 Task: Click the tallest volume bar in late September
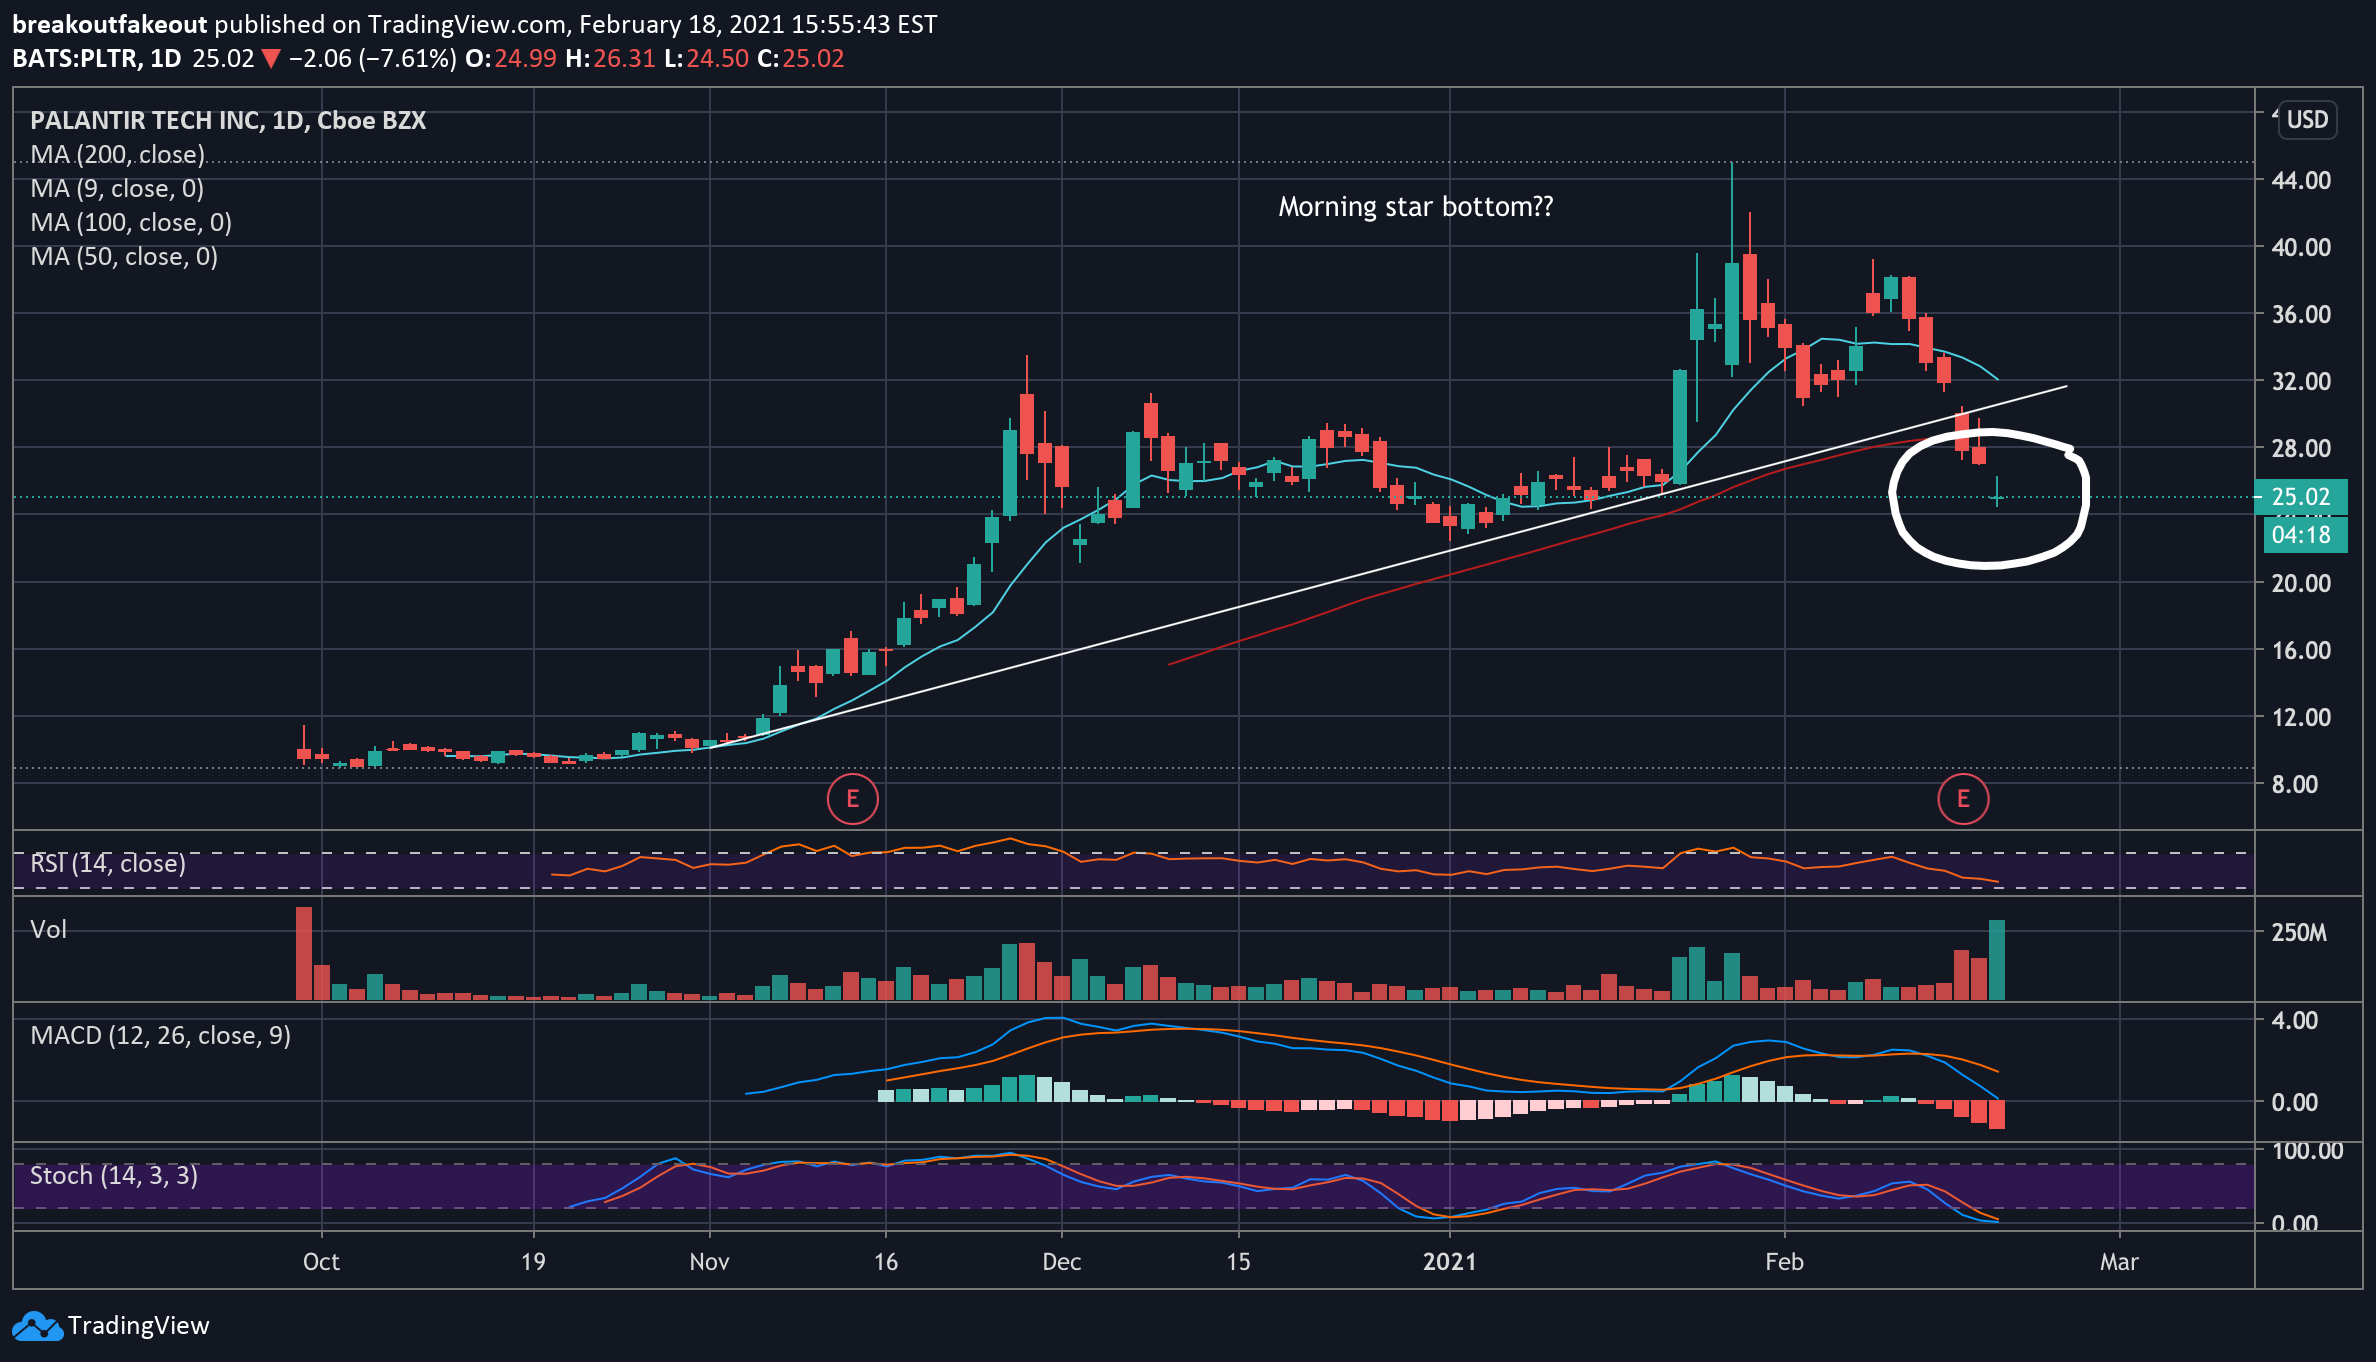click(x=304, y=953)
